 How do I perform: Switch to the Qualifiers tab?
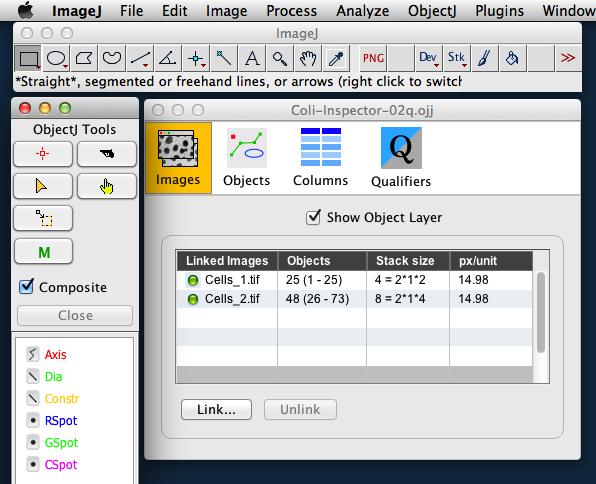pyautogui.click(x=401, y=158)
